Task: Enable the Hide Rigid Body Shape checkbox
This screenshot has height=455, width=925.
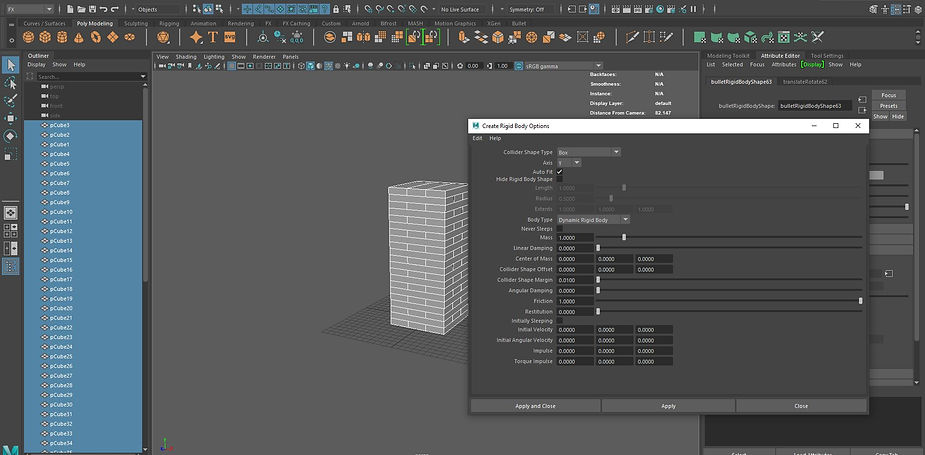Action: [x=559, y=179]
